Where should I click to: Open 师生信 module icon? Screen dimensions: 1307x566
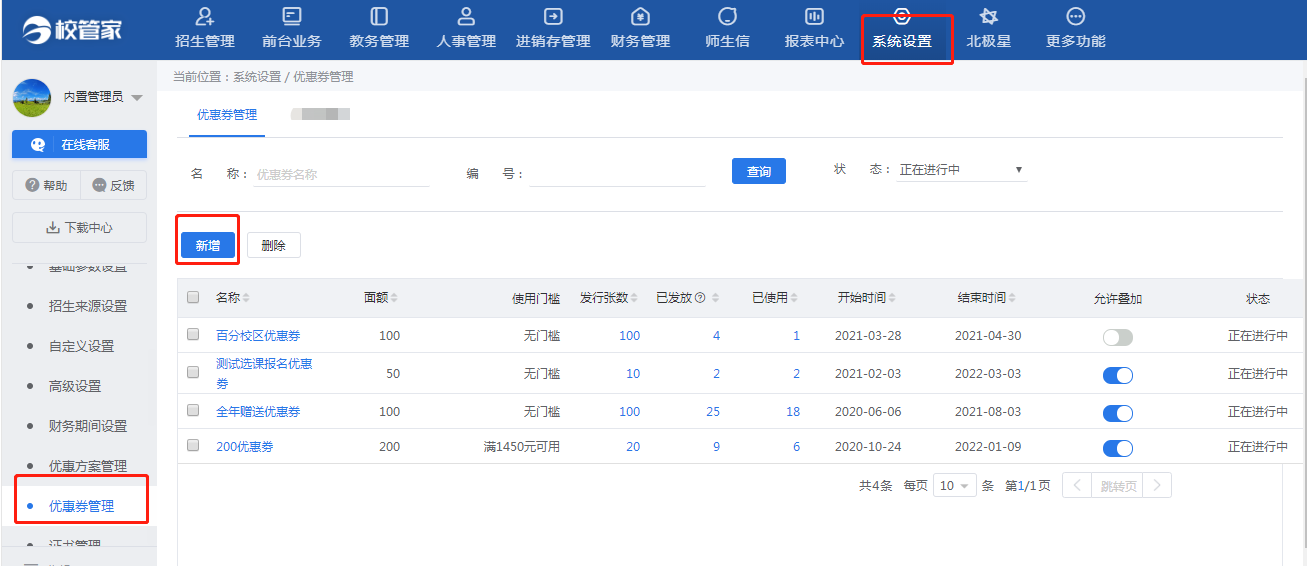pos(727,17)
